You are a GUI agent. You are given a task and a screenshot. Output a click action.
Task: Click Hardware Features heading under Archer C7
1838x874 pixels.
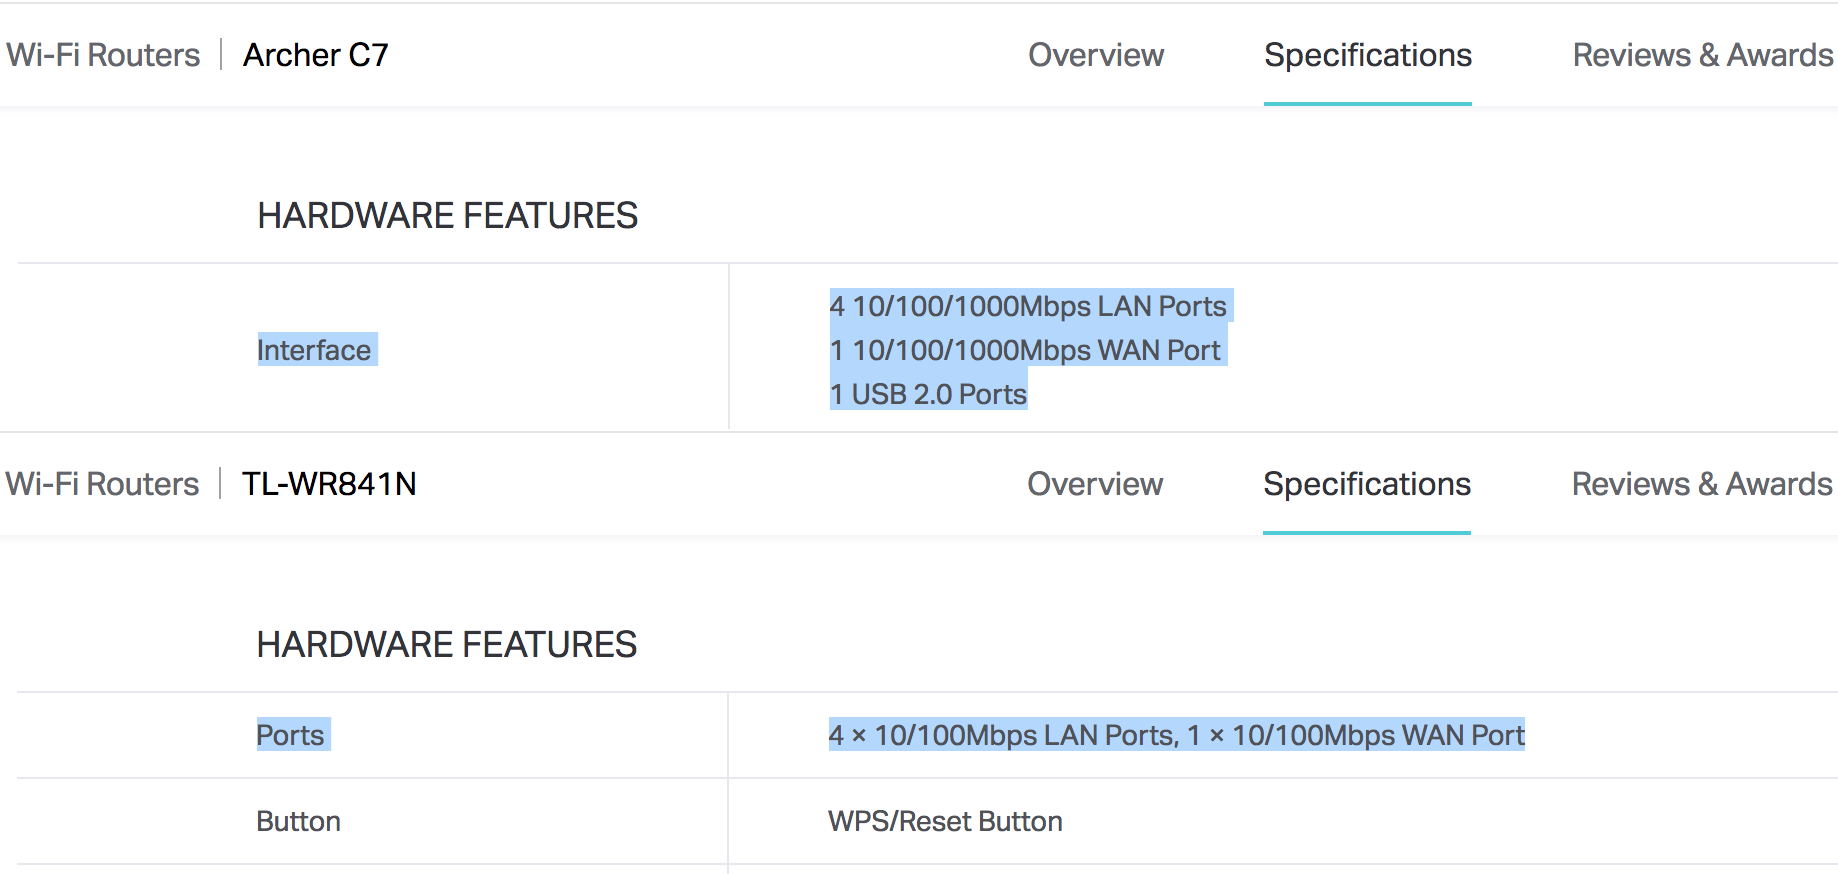click(x=447, y=216)
